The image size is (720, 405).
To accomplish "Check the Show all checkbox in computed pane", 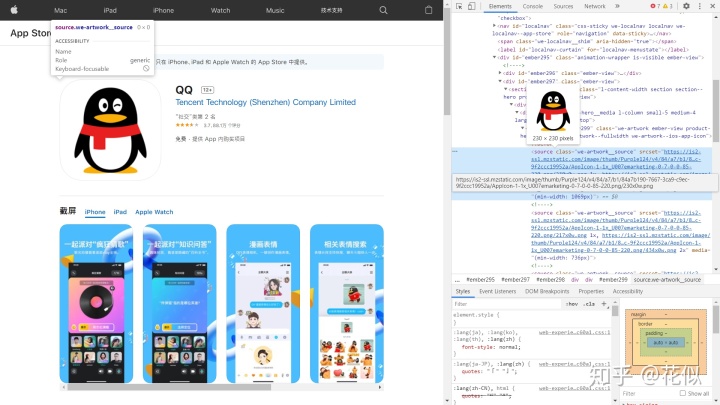I will [x=683, y=393].
